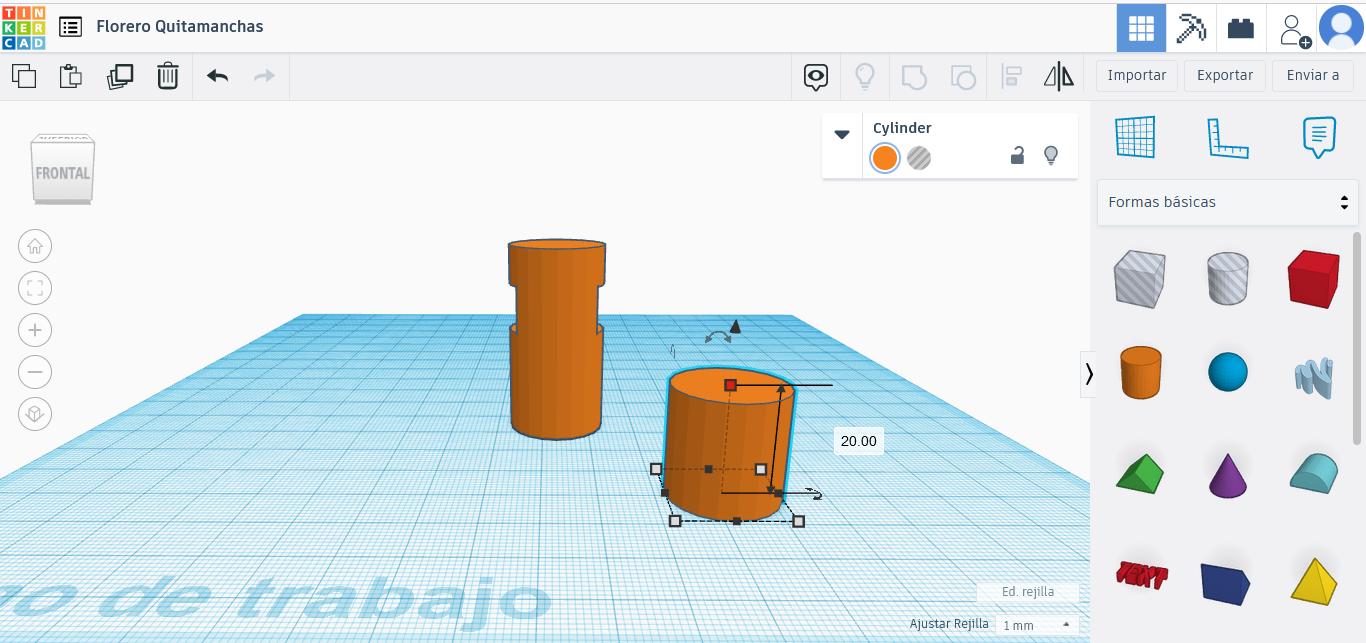The width and height of the screenshot is (1366, 643).
Task: Click the Align tool icon
Action: (1011, 76)
